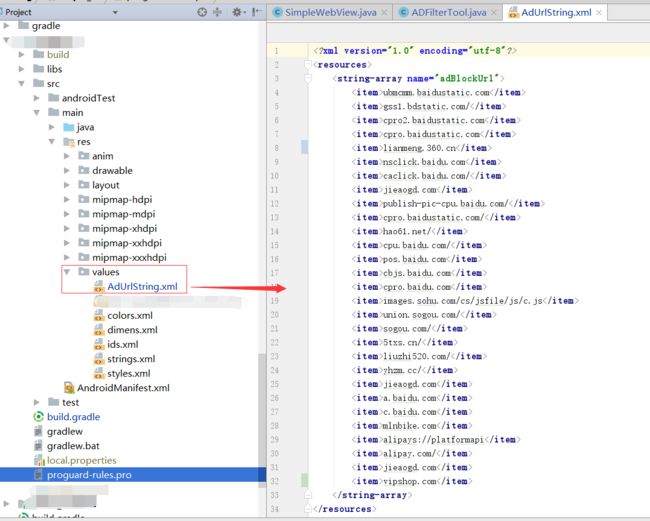650x521 pixels.
Task: Click the AndroidManifest.xml file icon
Action: pos(69,388)
